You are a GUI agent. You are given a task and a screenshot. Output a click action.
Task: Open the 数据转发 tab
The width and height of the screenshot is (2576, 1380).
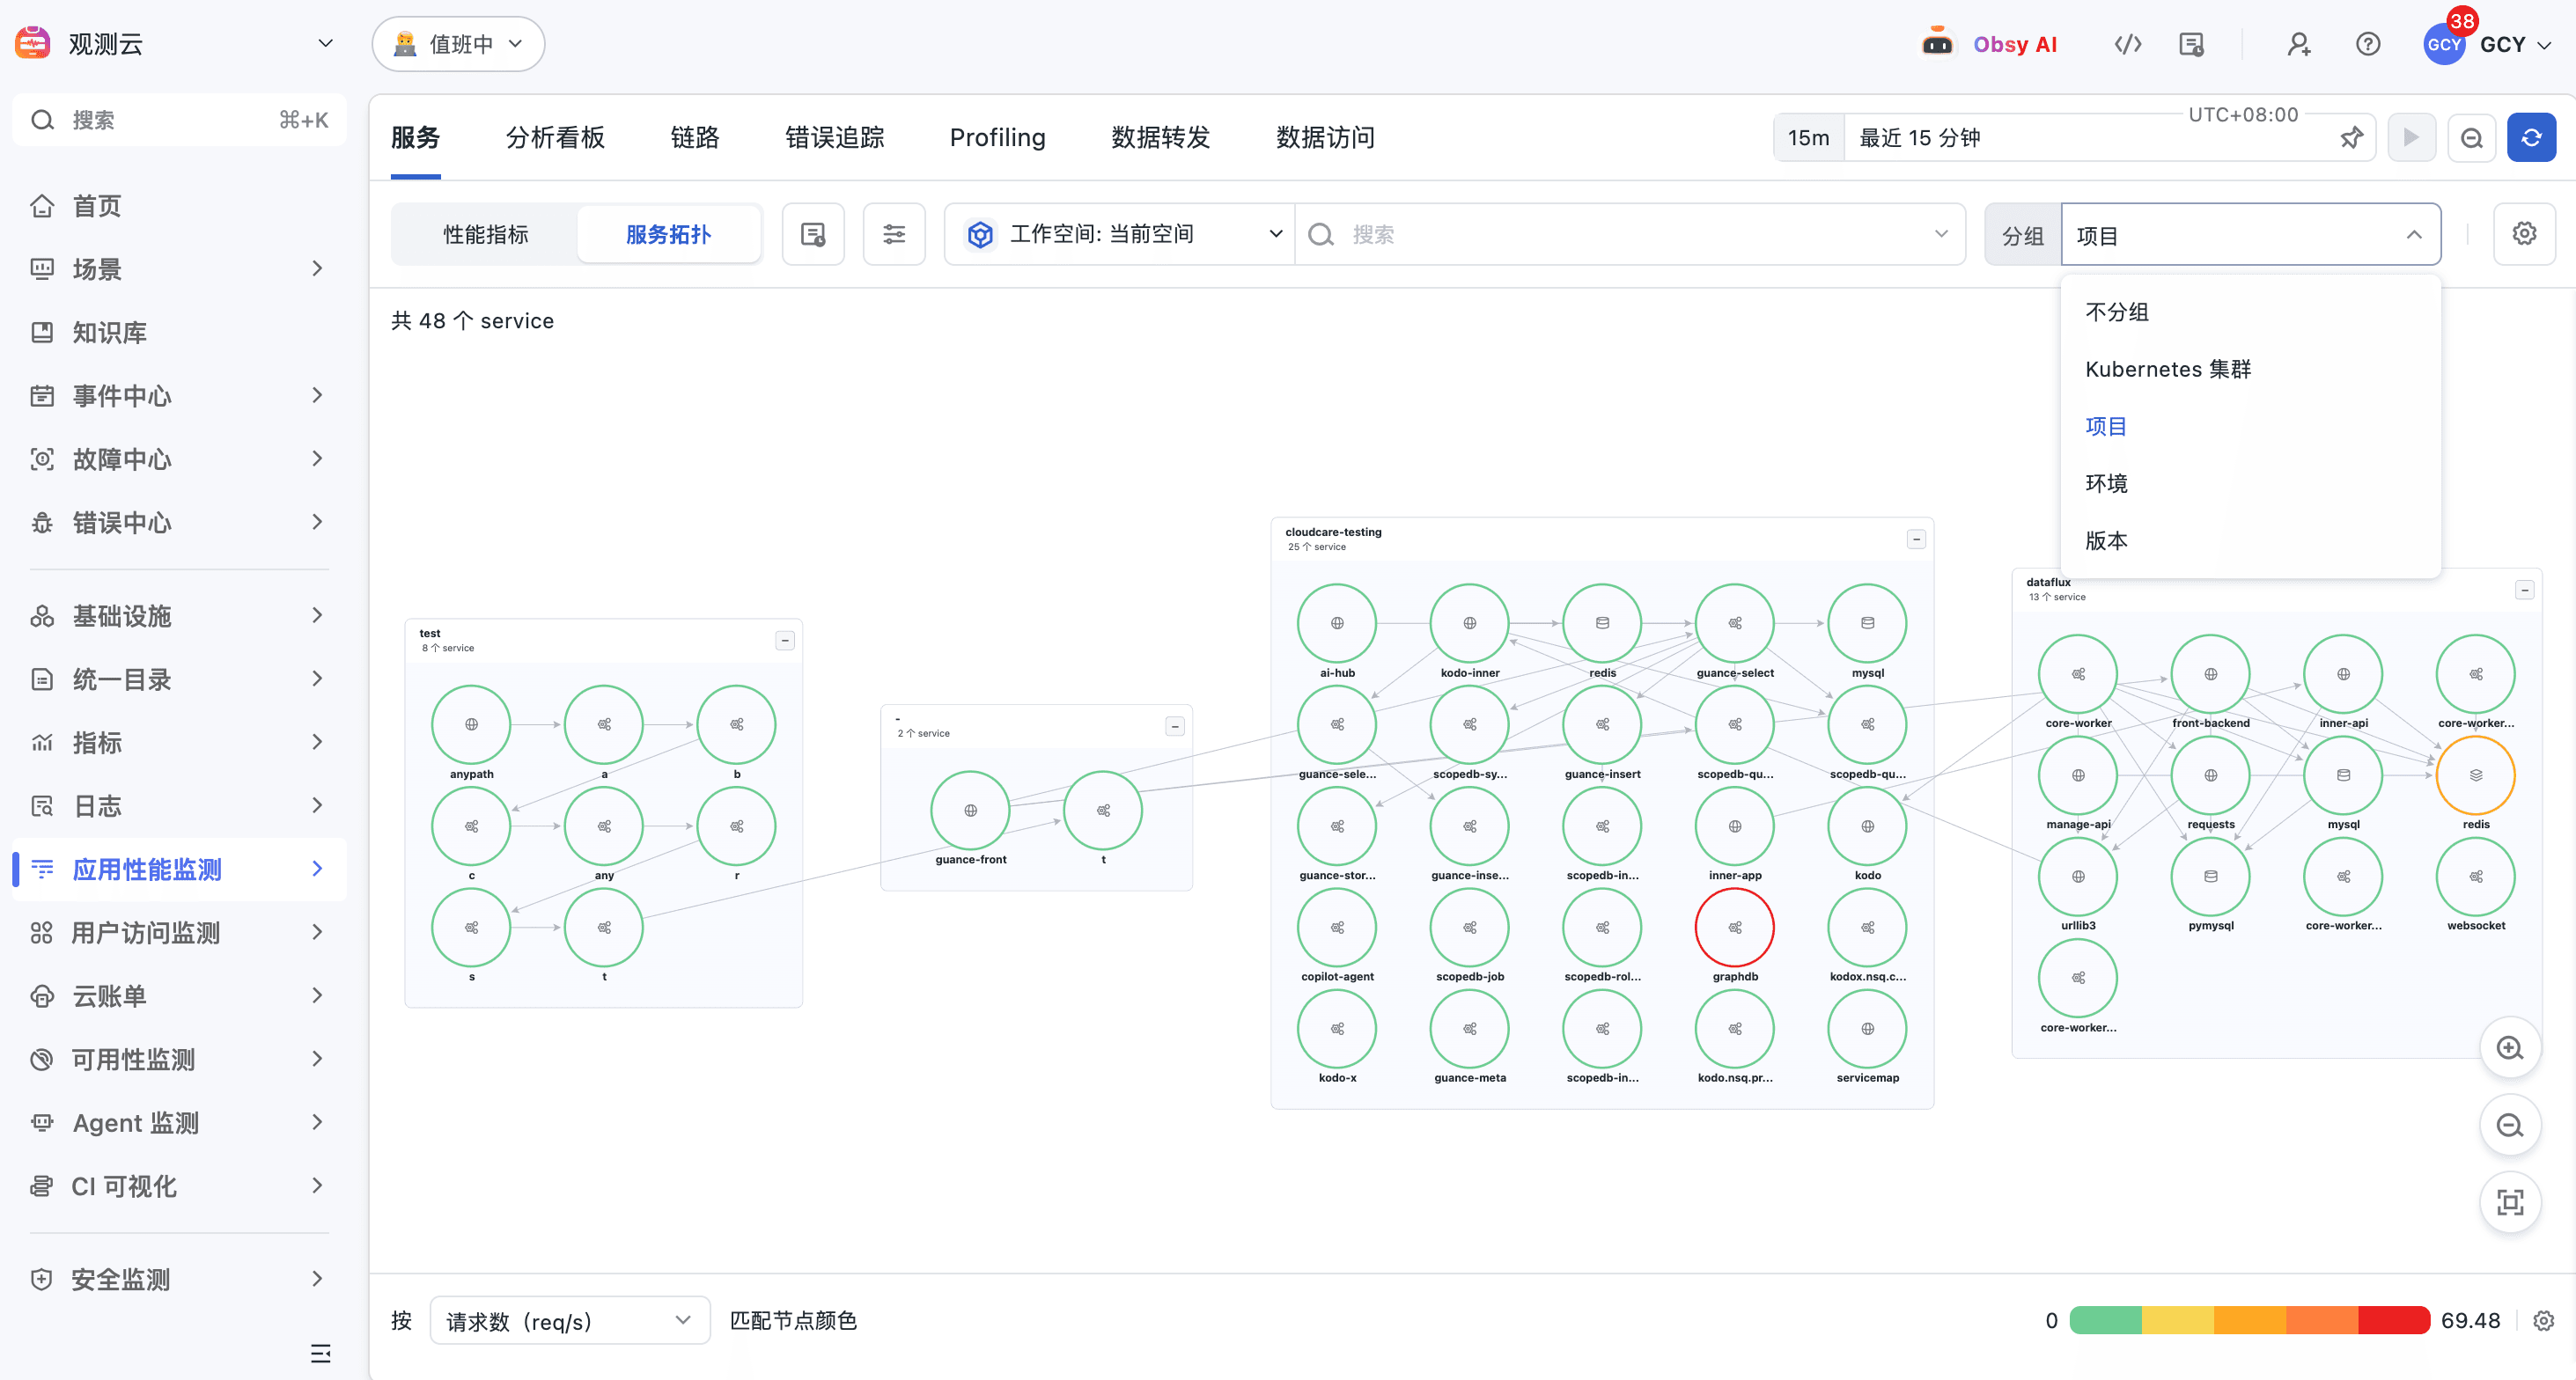1160,137
